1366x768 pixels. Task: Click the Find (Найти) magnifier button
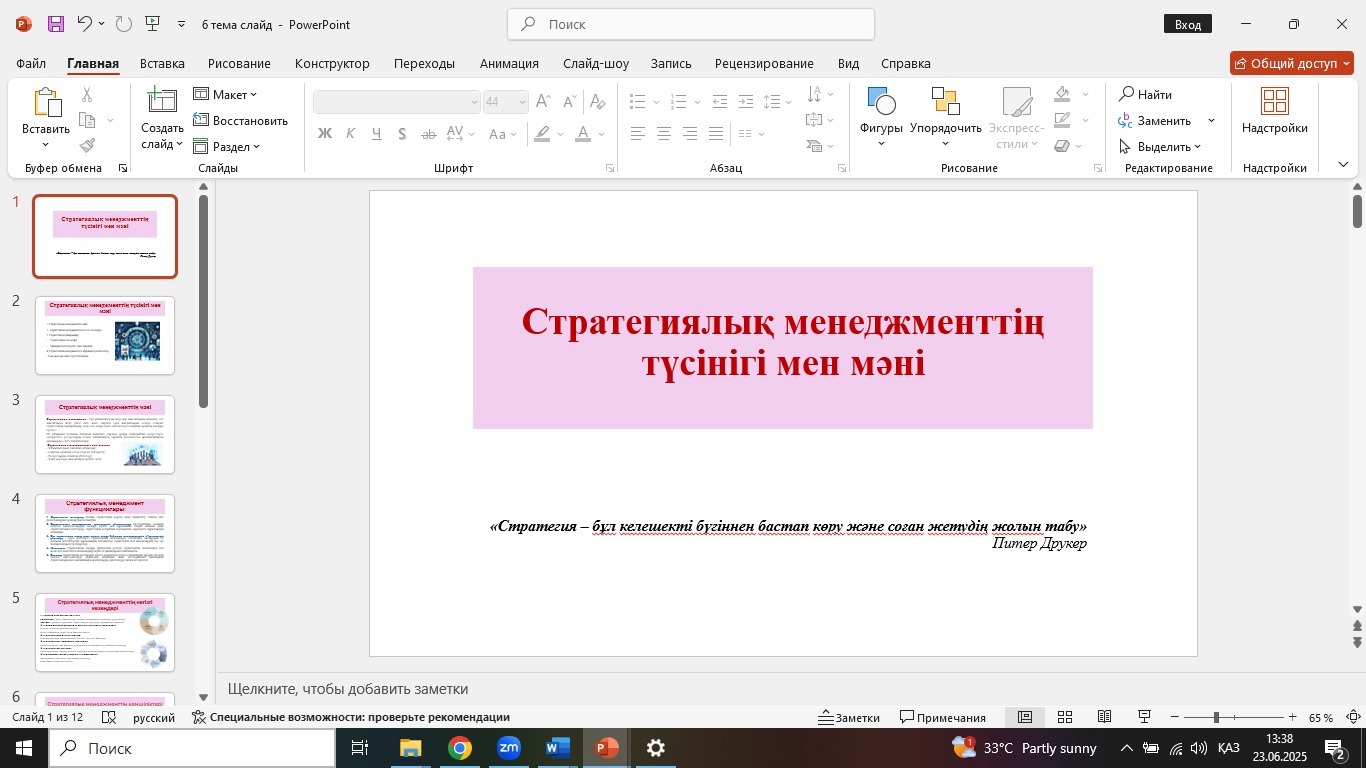coord(1146,94)
